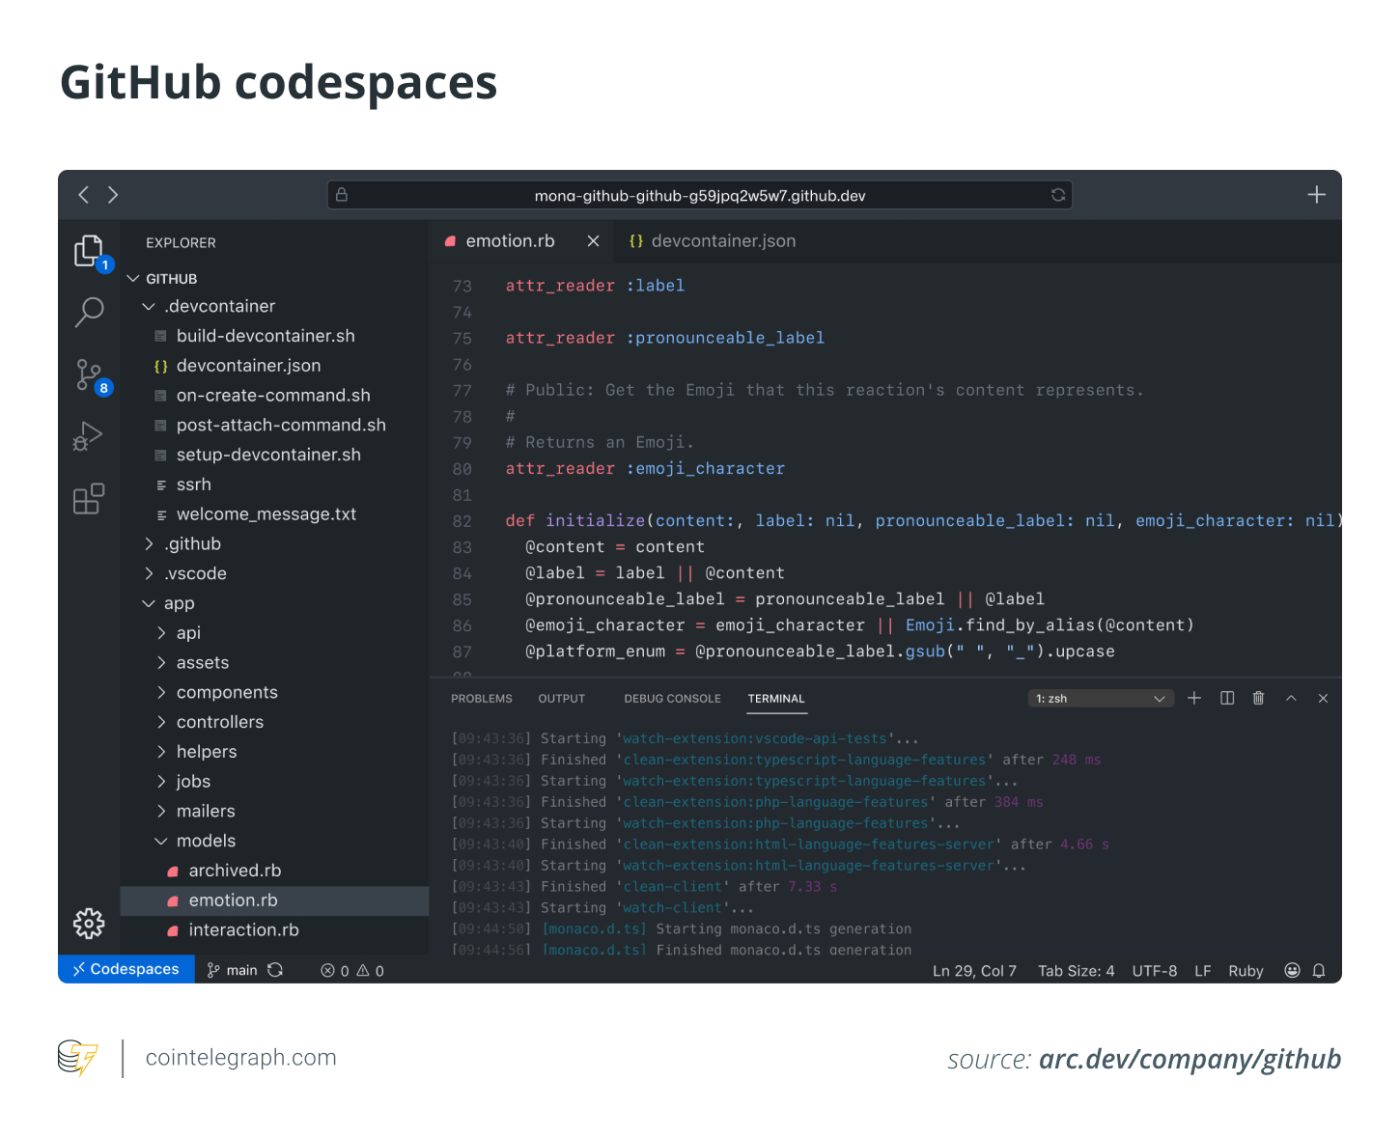
Task: Close the emotion.rb editor tab
Action: coord(593,241)
